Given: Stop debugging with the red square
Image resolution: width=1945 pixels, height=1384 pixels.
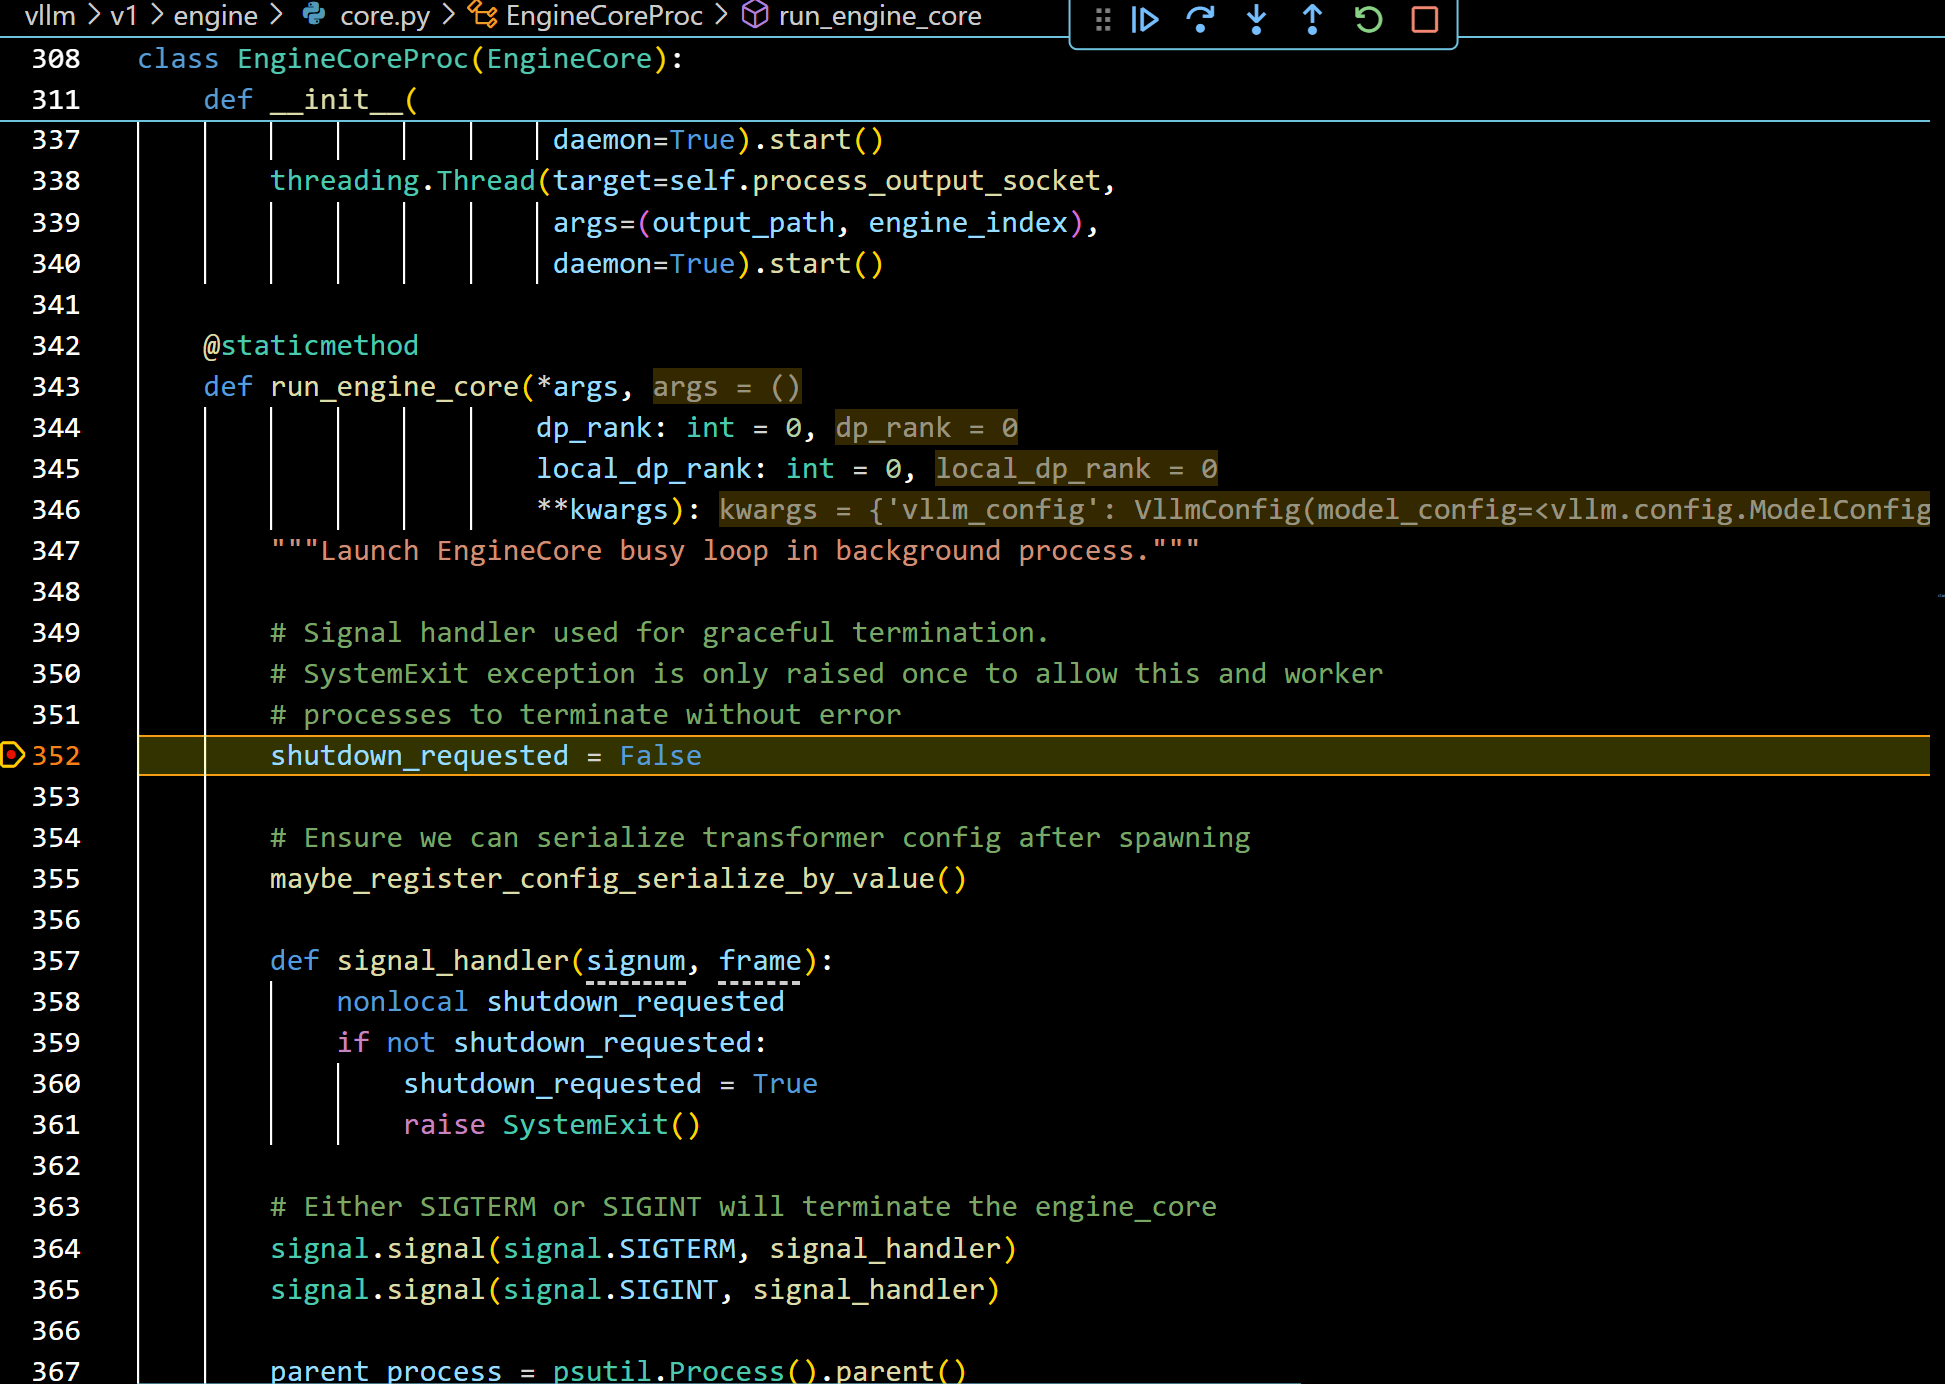Looking at the screenshot, I should (x=1424, y=19).
